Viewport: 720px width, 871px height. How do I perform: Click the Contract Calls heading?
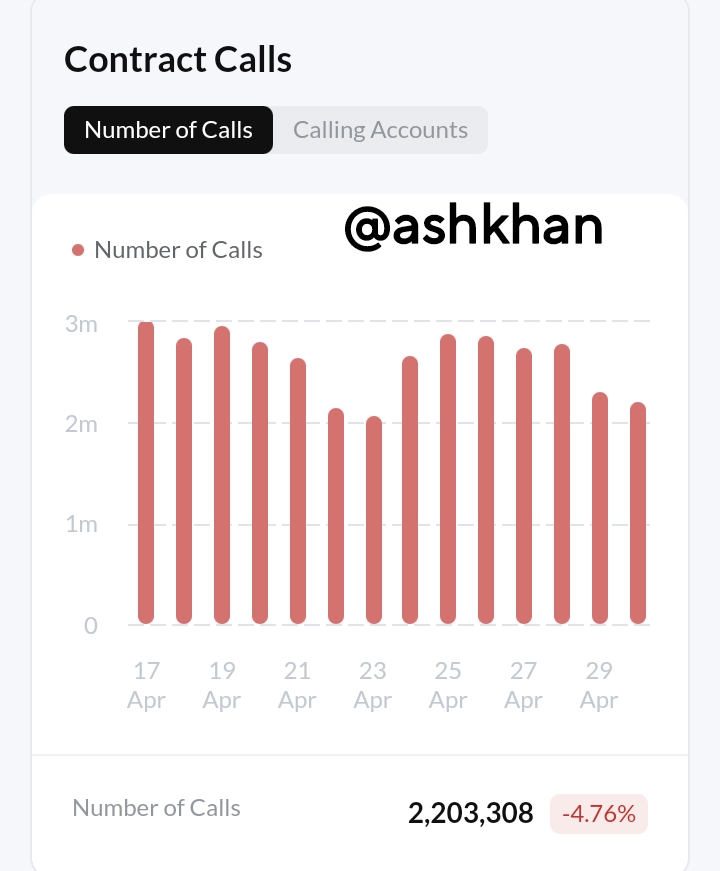coord(178,59)
